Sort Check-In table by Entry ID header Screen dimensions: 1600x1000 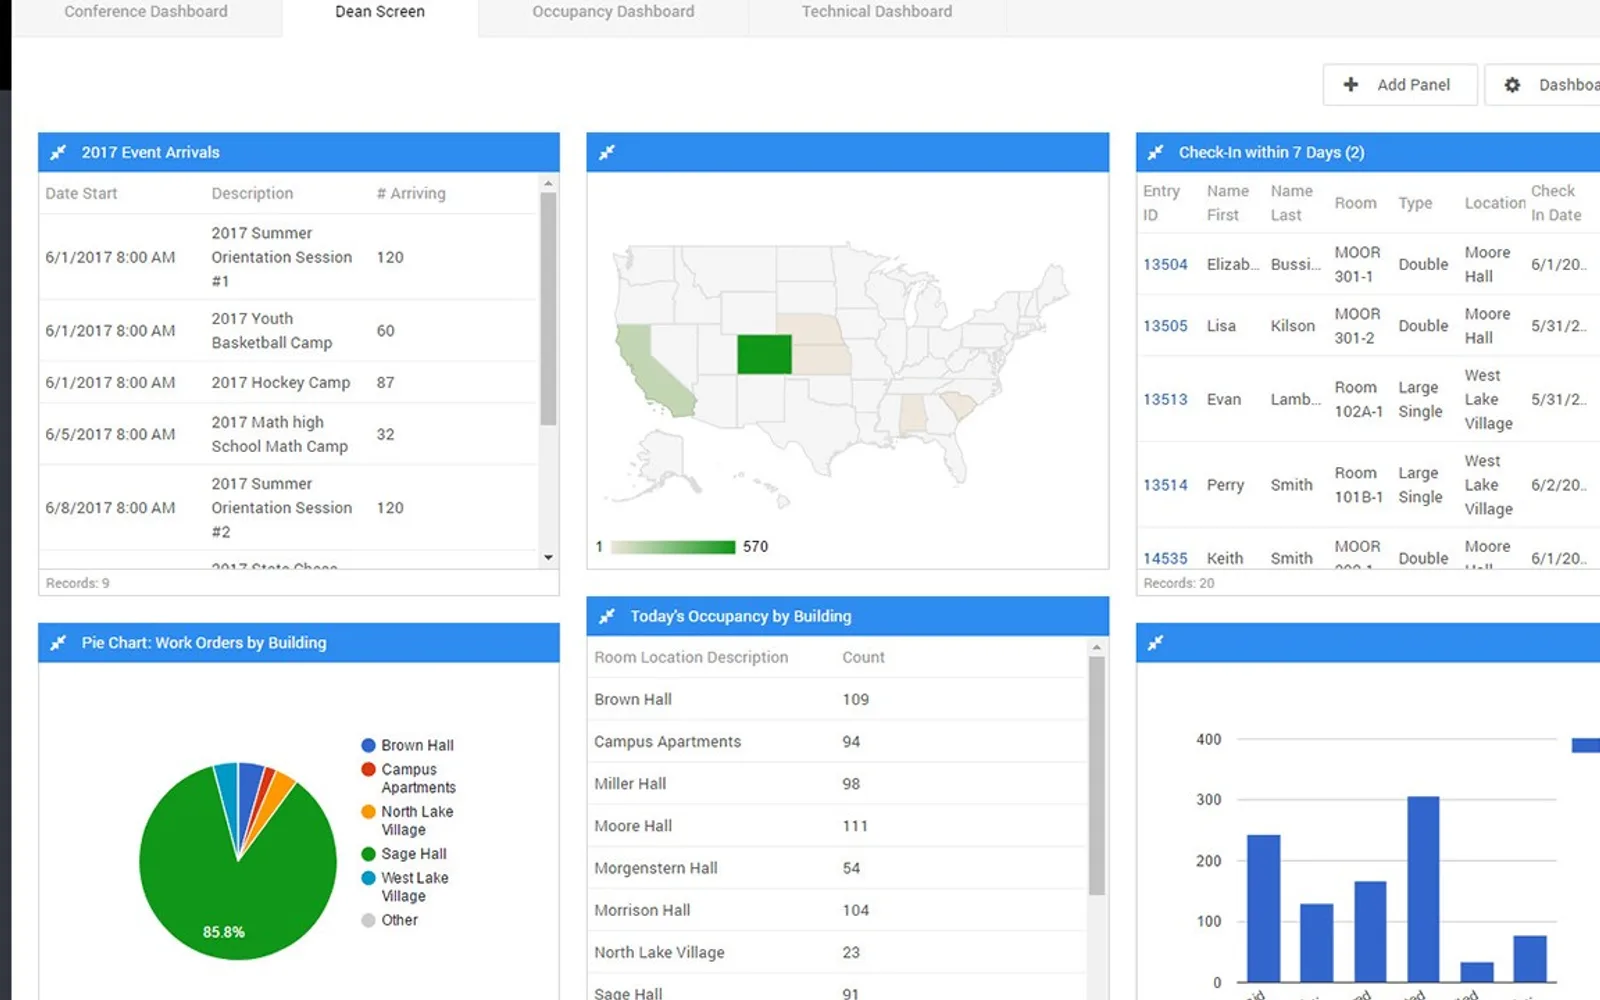click(x=1161, y=203)
